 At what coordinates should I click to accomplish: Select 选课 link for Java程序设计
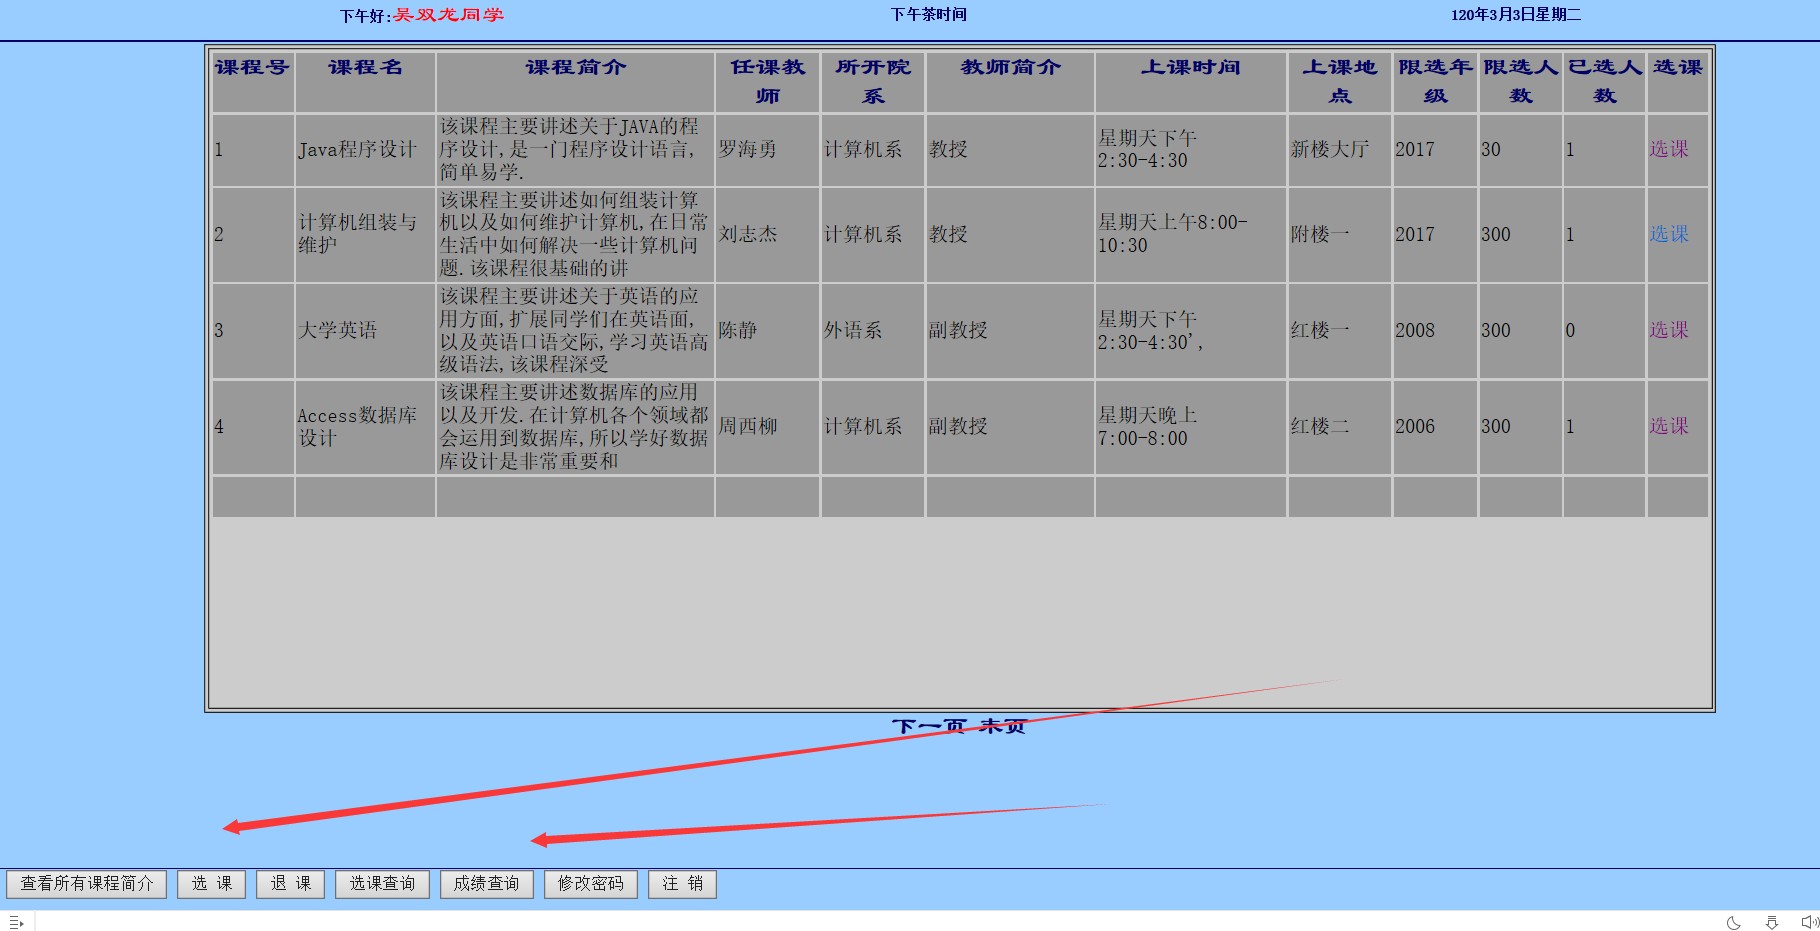coord(1669,149)
